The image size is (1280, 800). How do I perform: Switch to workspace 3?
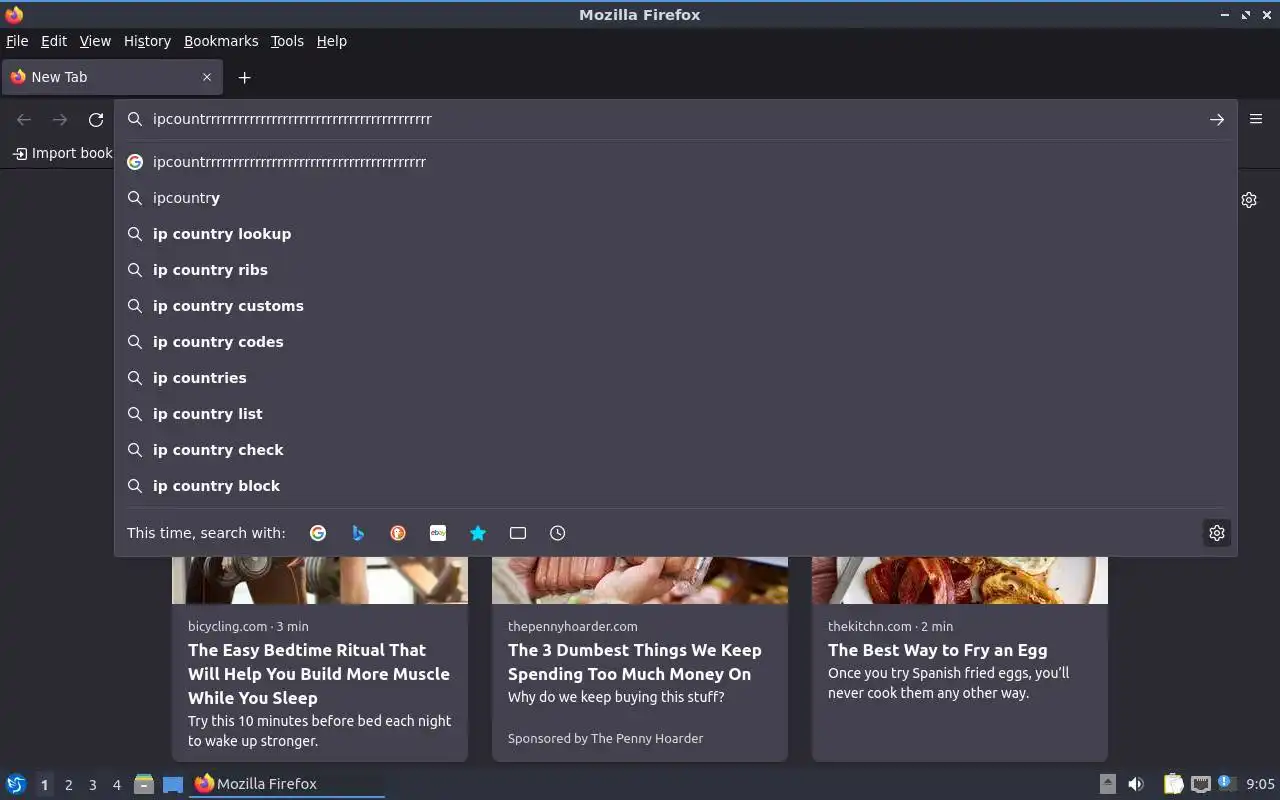click(x=92, y=785)
